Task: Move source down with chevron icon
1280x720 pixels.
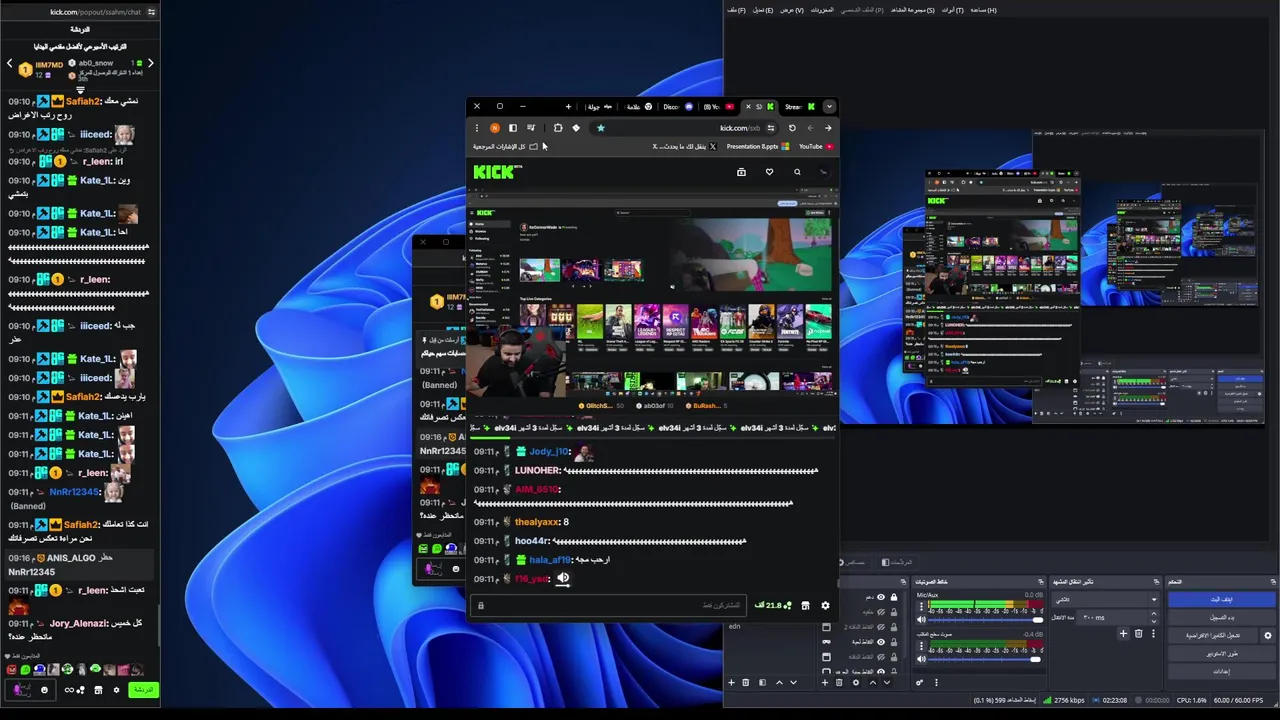Action: (887, 682)
